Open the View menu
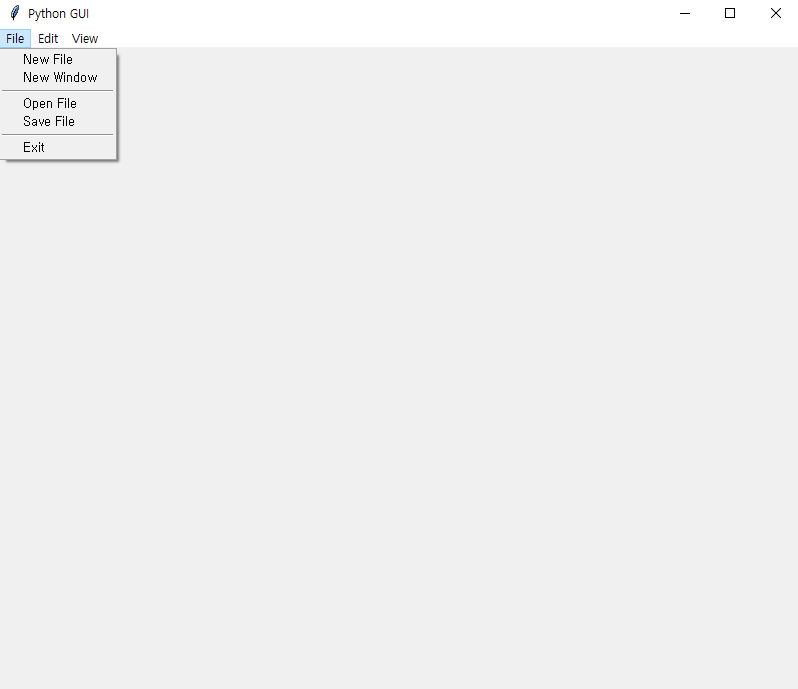 [x=84, y=39]
